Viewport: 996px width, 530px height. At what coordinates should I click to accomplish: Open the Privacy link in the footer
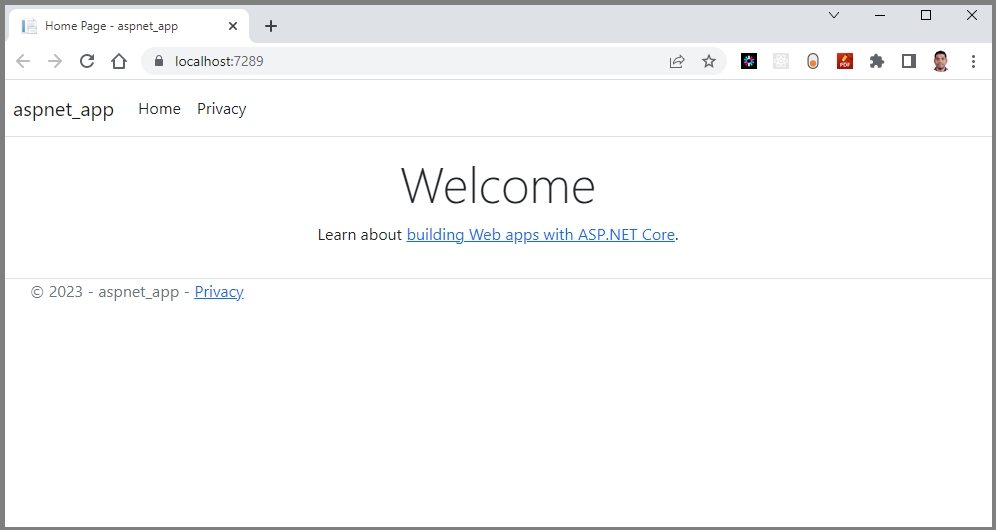[219, 292]
